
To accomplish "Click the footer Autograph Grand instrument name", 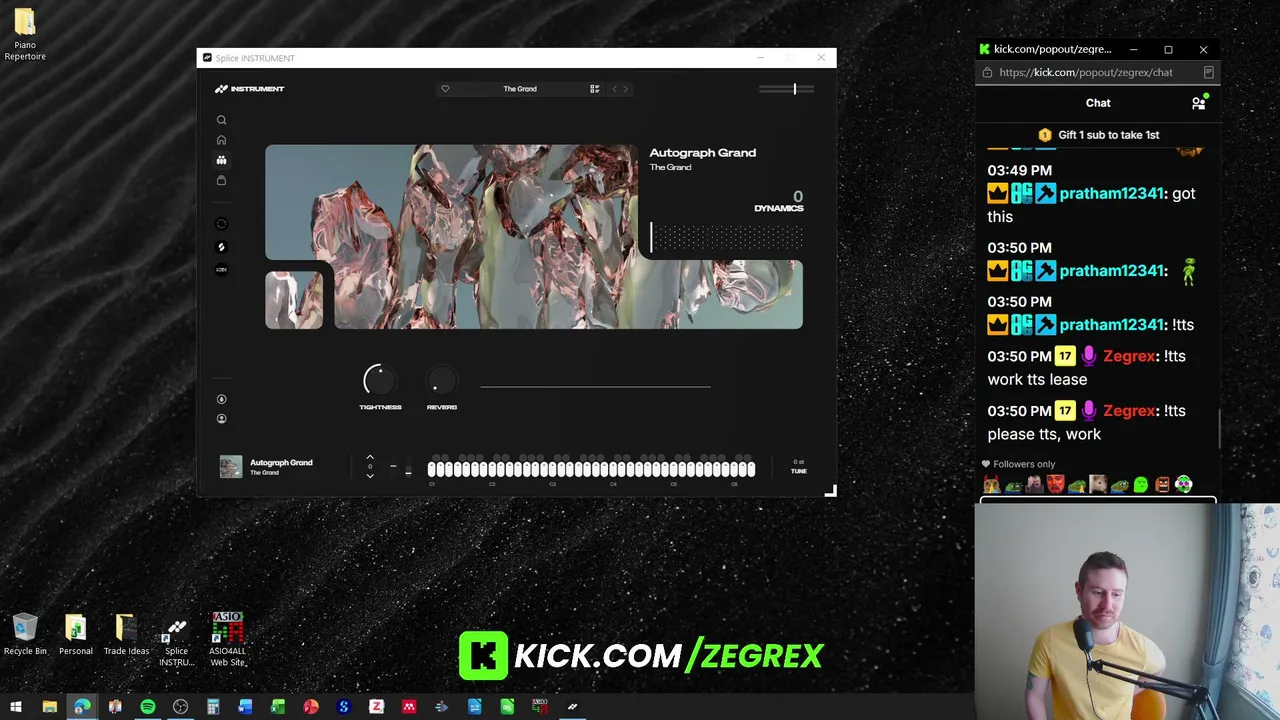I will click(x=281, y=463).
